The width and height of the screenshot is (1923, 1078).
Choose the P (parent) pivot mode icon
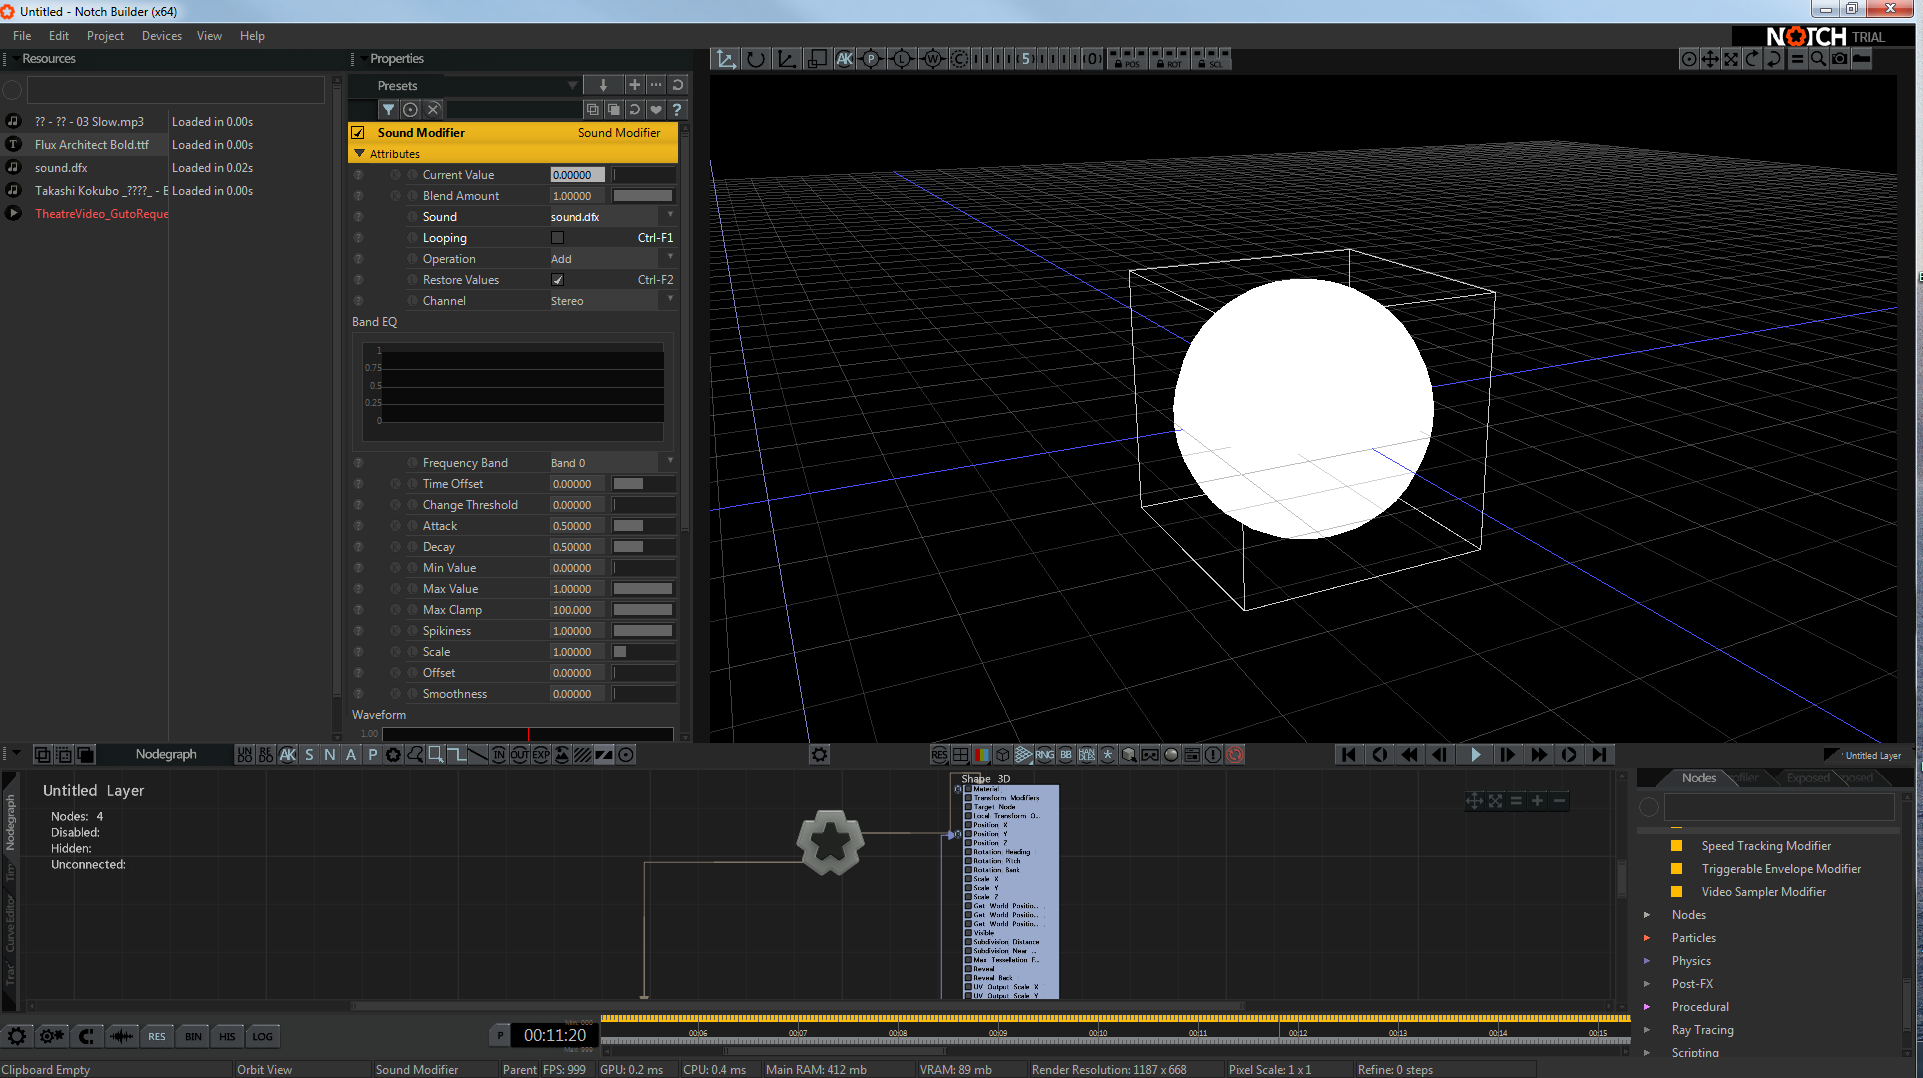coord(871,59)
